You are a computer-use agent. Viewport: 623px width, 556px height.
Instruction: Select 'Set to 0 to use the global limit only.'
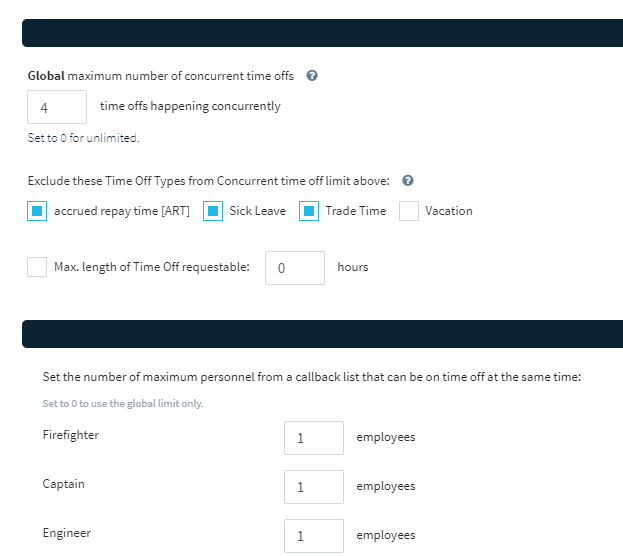[123, 403]
